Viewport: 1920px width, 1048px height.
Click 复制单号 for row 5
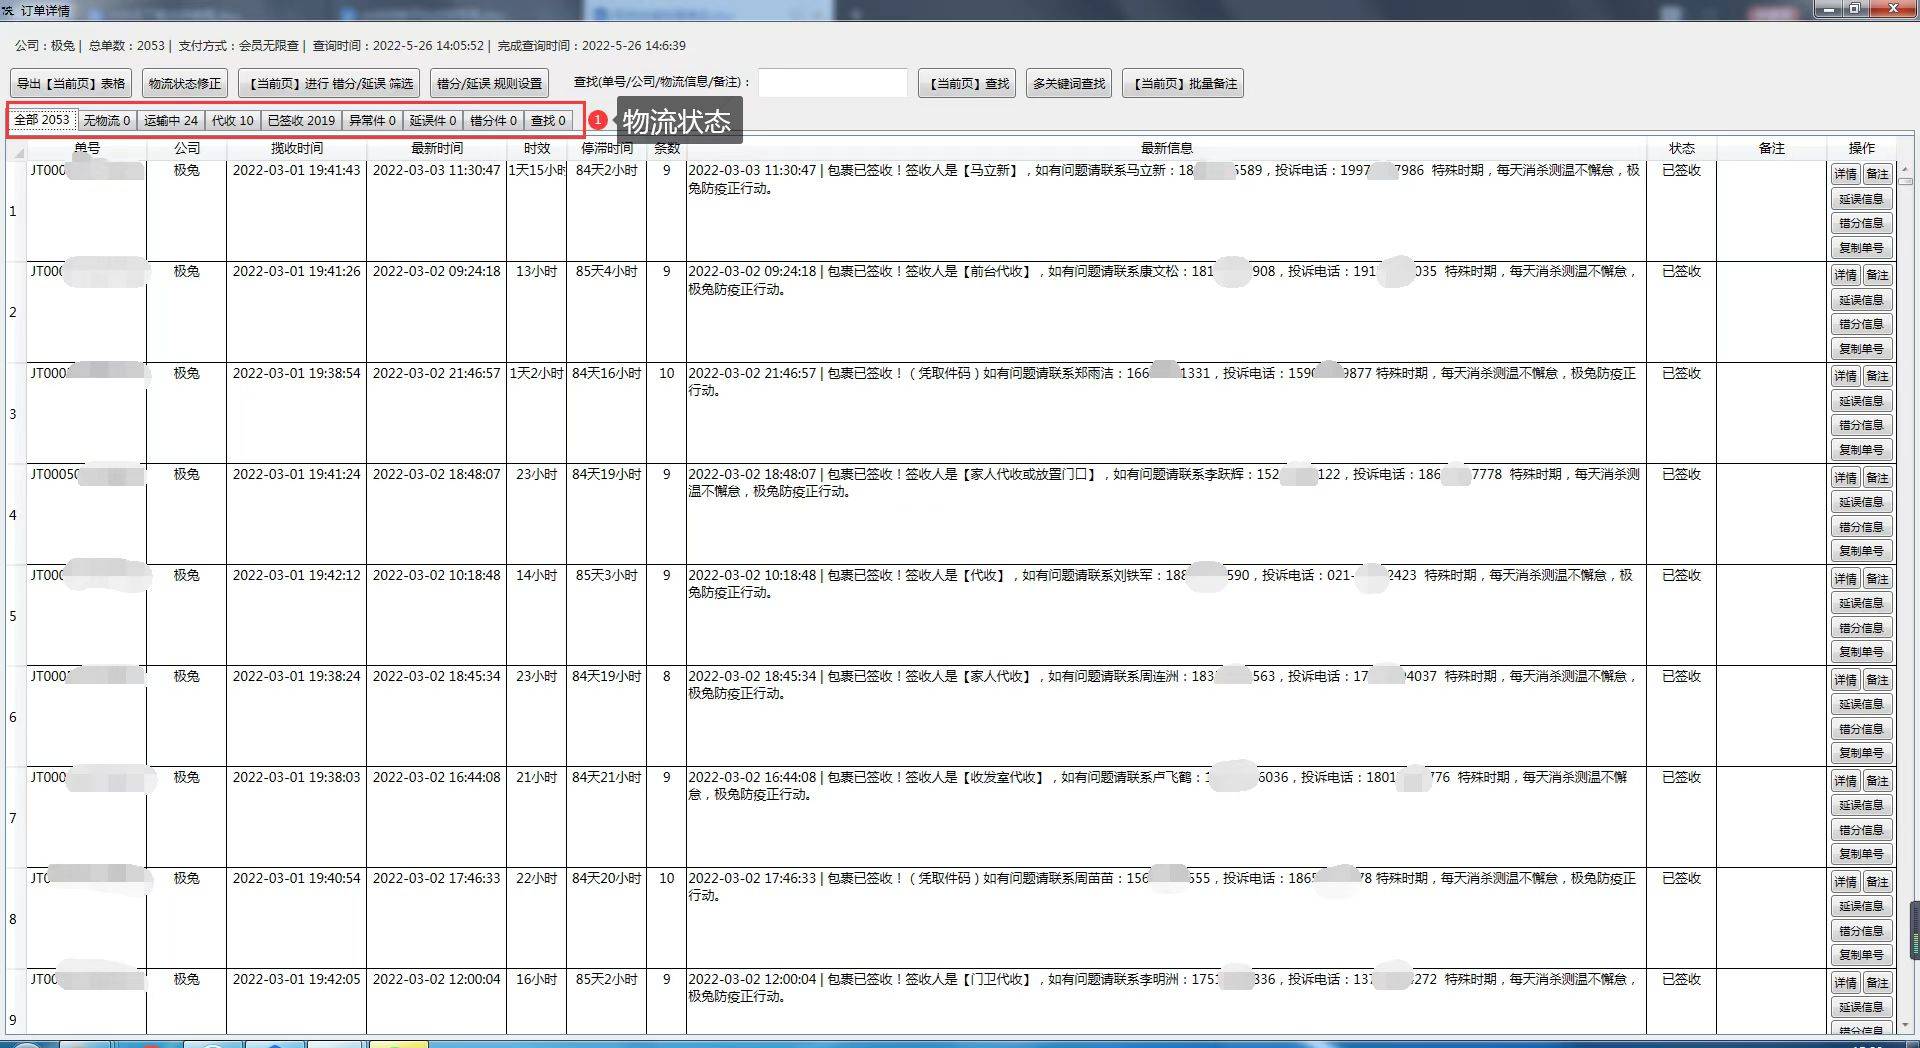click(1861, 652)
